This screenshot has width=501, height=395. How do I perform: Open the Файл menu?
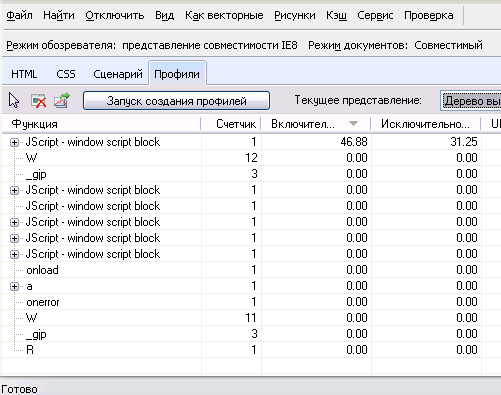click(19, 15)
